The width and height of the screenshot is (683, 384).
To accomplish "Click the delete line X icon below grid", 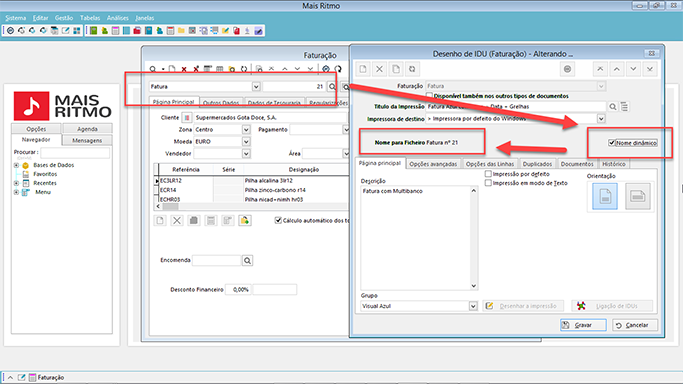I will 177,221.
